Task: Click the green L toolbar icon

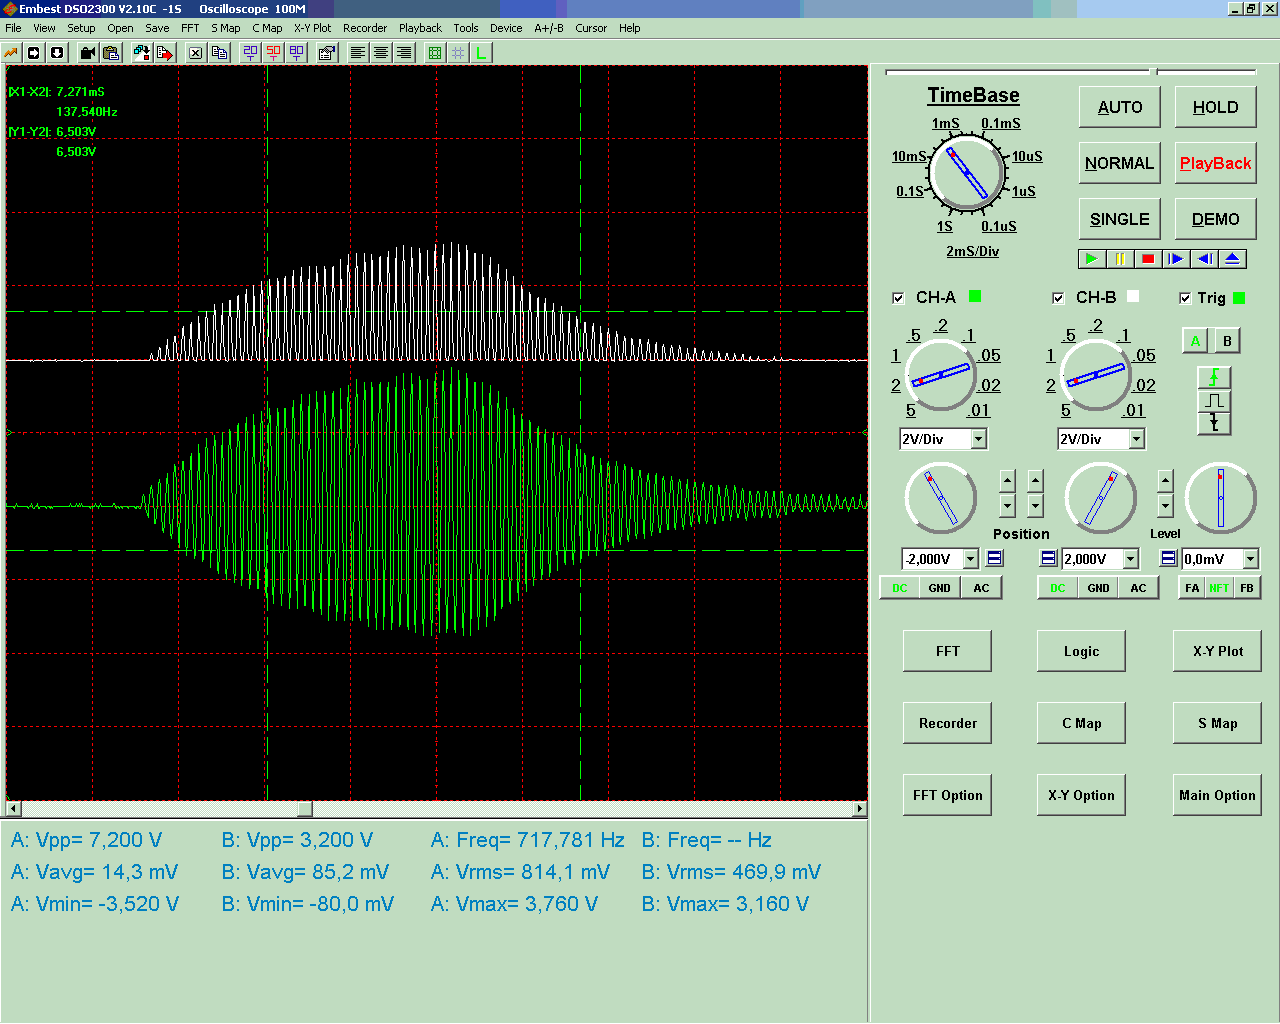Action: (x=481, y=53)
